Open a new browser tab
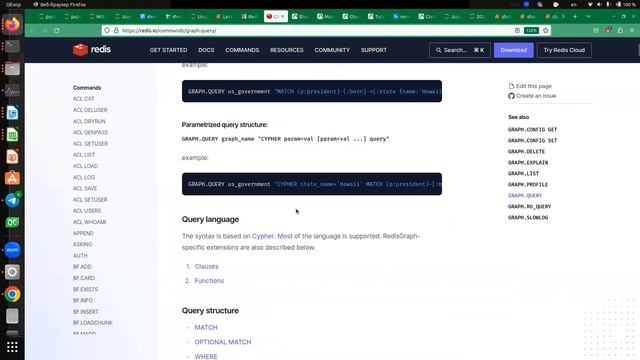This screenshot has width=640, height=360. point(575,17)
